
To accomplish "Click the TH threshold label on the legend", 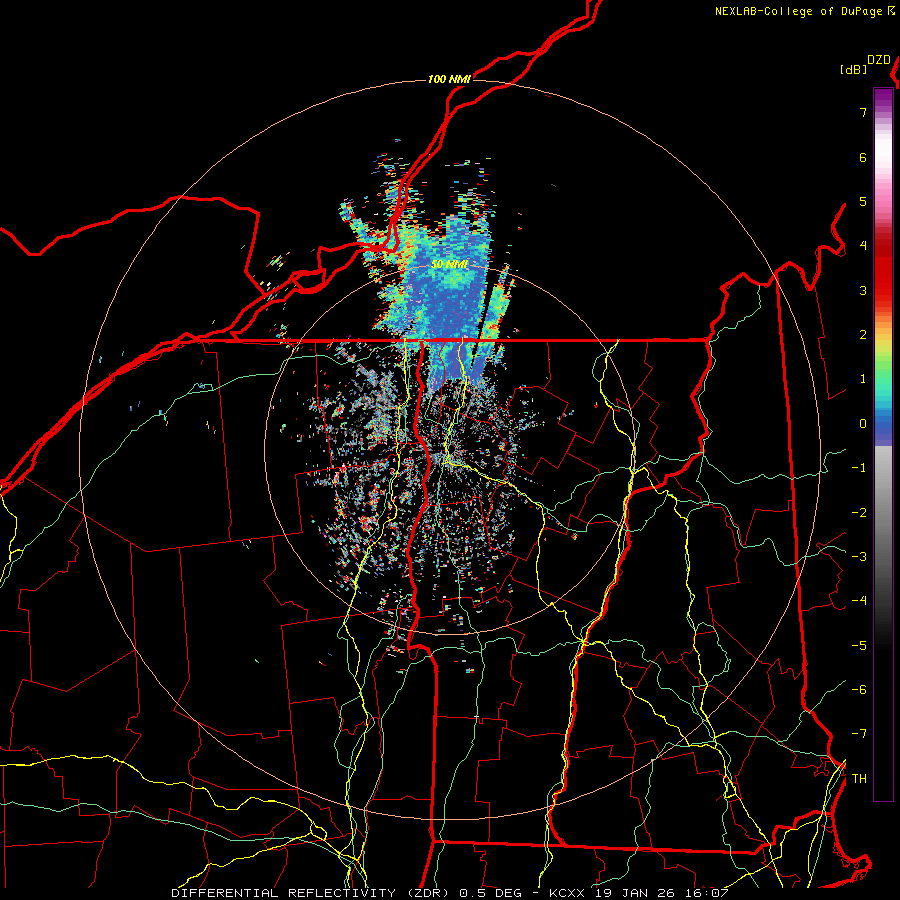I will tap(859, 778).
